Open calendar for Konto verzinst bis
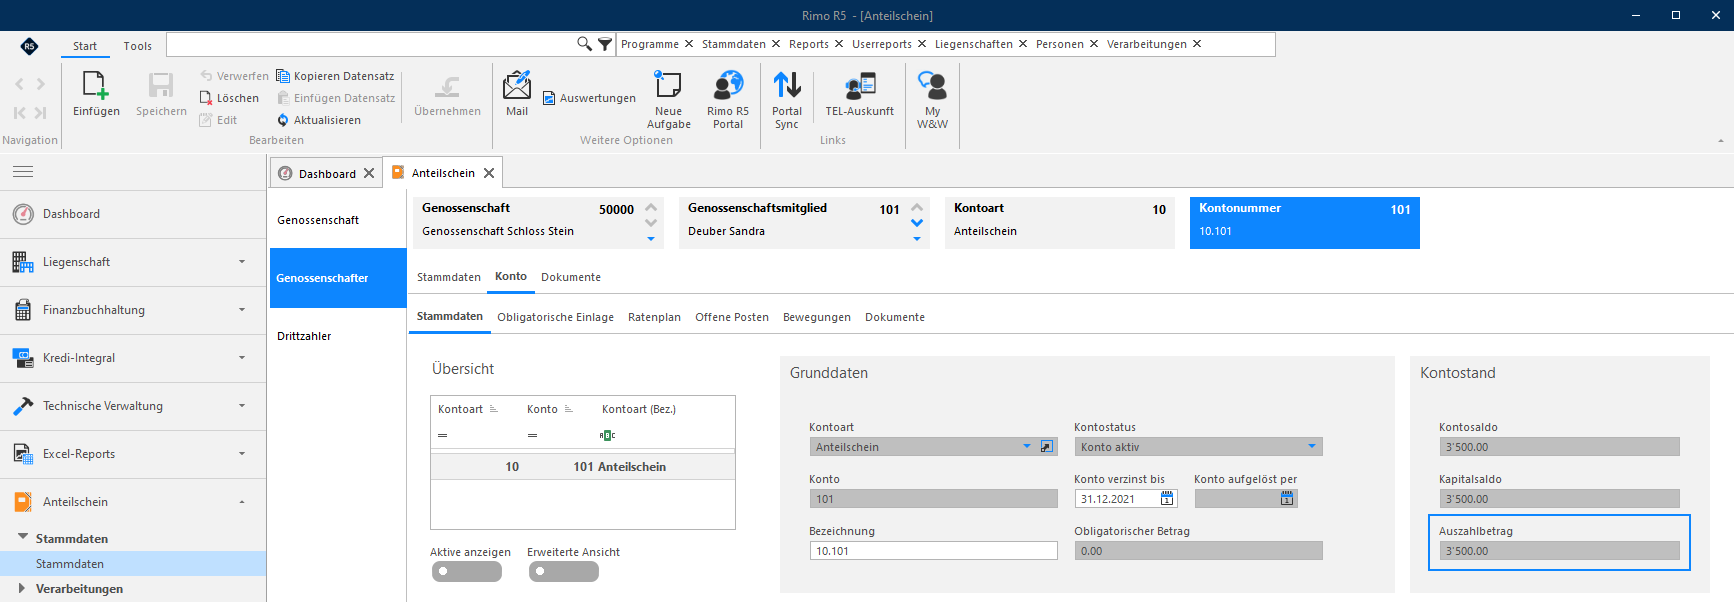Screen dimensions: 1734x602 [1167, 499]
